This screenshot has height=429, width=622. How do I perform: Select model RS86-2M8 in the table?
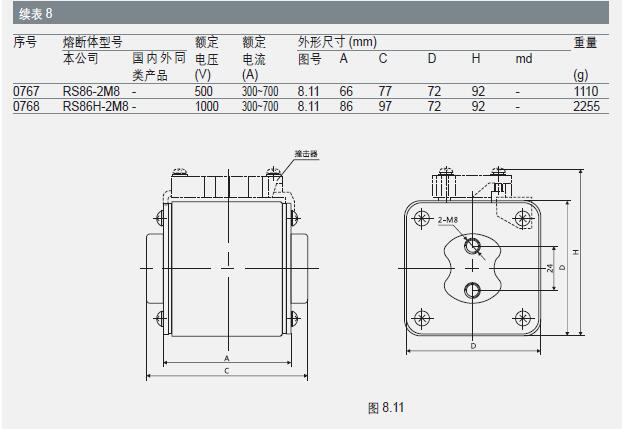point(91,91)
